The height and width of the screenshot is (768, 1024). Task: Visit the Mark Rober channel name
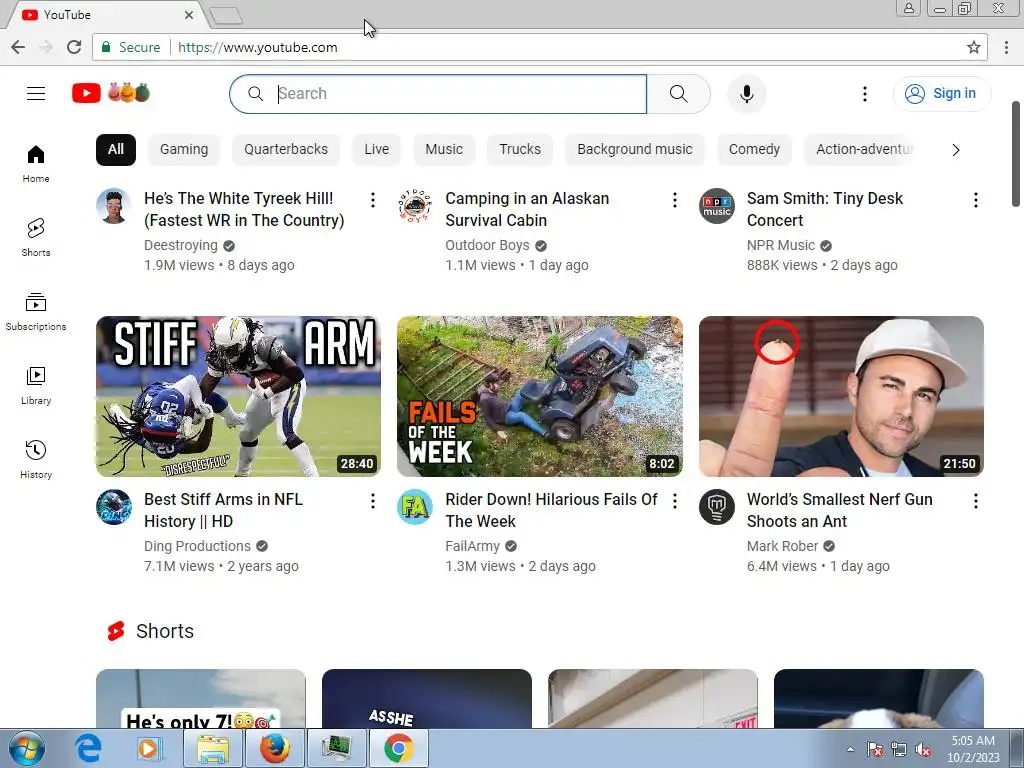(782, 546)
